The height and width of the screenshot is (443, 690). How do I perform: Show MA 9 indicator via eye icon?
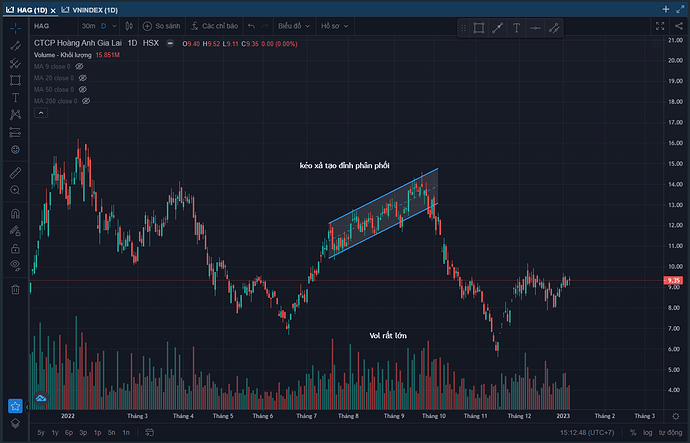coord(79,66)
